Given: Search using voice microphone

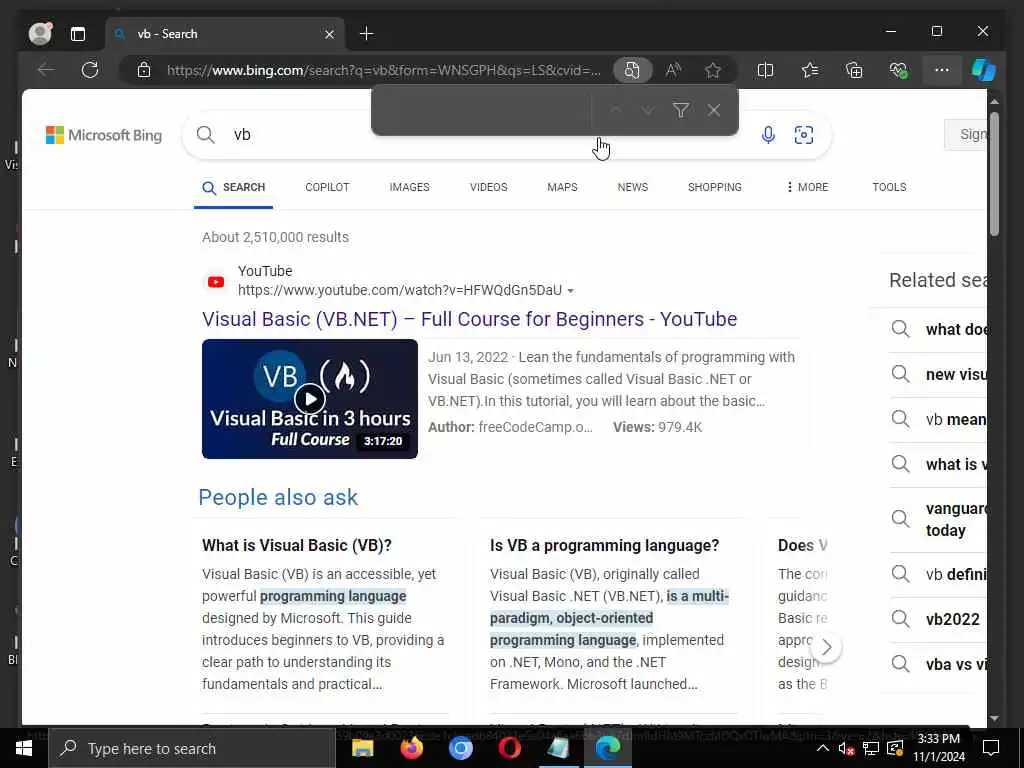Looking at the screenshot, I should 769,135.
